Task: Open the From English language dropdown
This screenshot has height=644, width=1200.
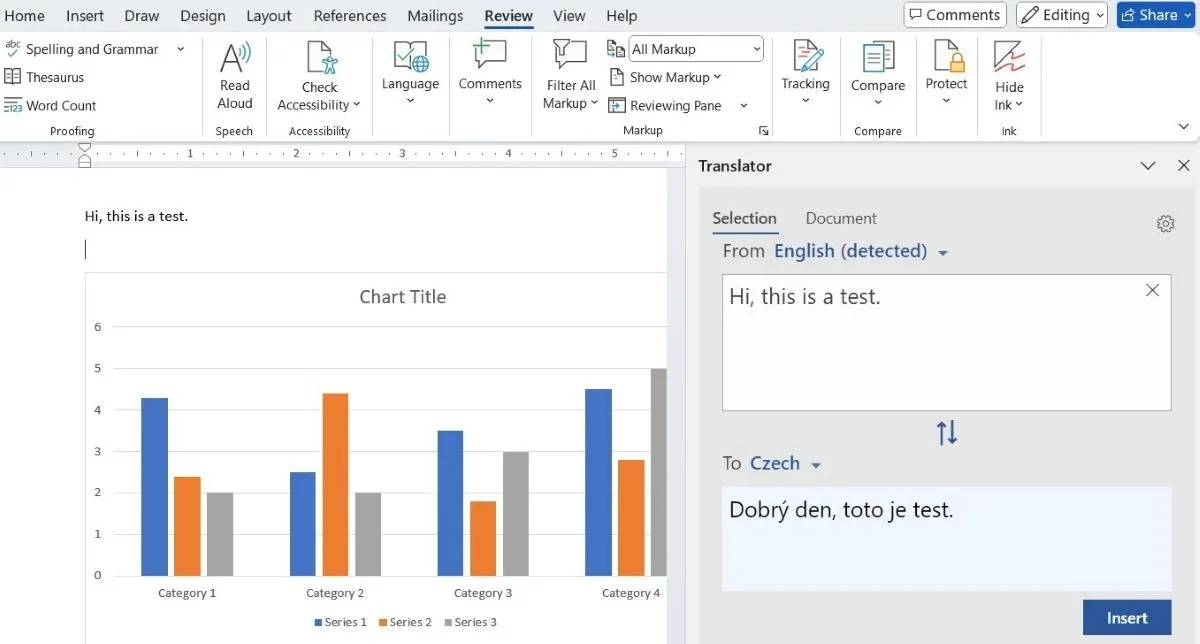Action: click(x=860, y=251)
